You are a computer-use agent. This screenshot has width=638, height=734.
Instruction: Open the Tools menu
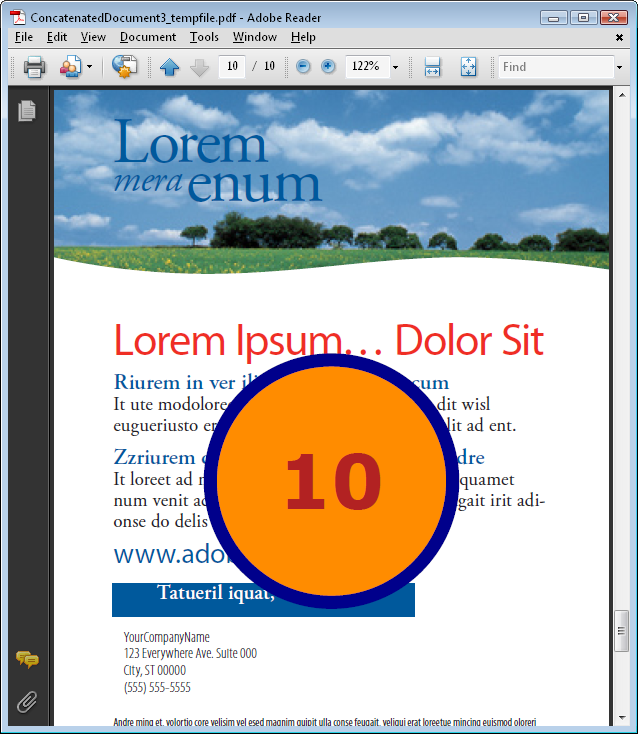point(204,37)
